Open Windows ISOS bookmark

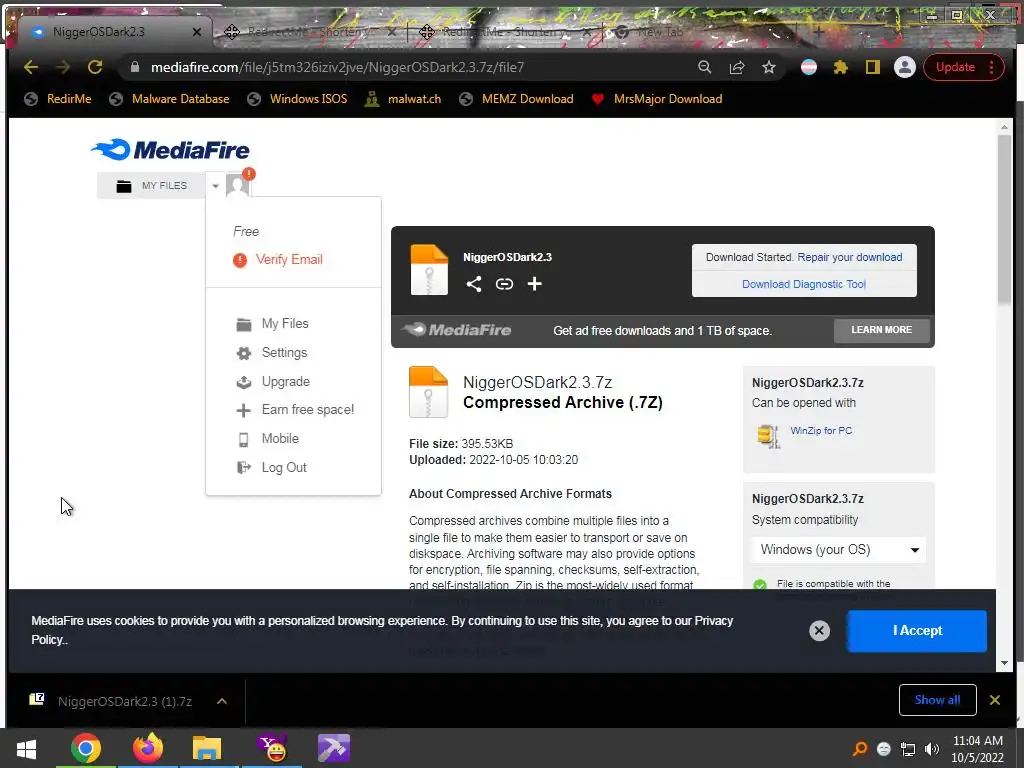click(x=297, y=99)
